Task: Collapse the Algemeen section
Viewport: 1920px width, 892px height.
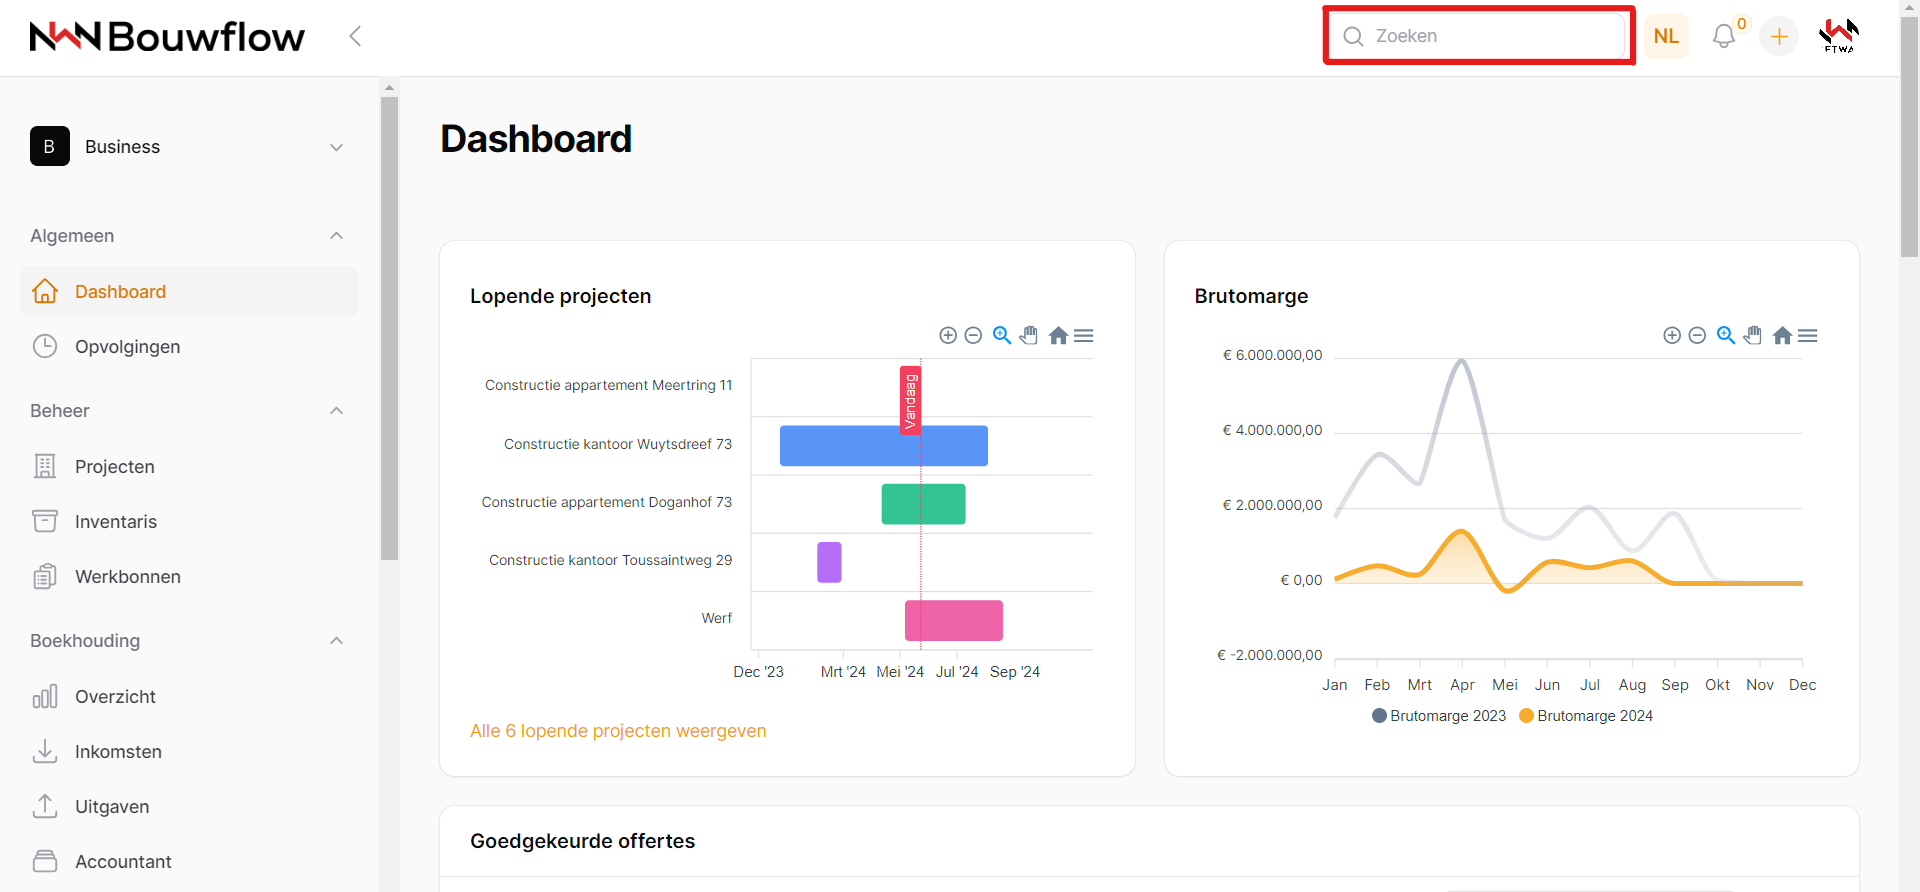Action: (336, 236)
